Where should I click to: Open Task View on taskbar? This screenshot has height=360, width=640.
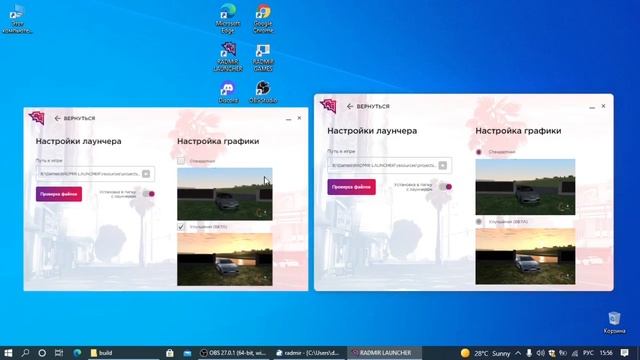(x=59, y=353)
